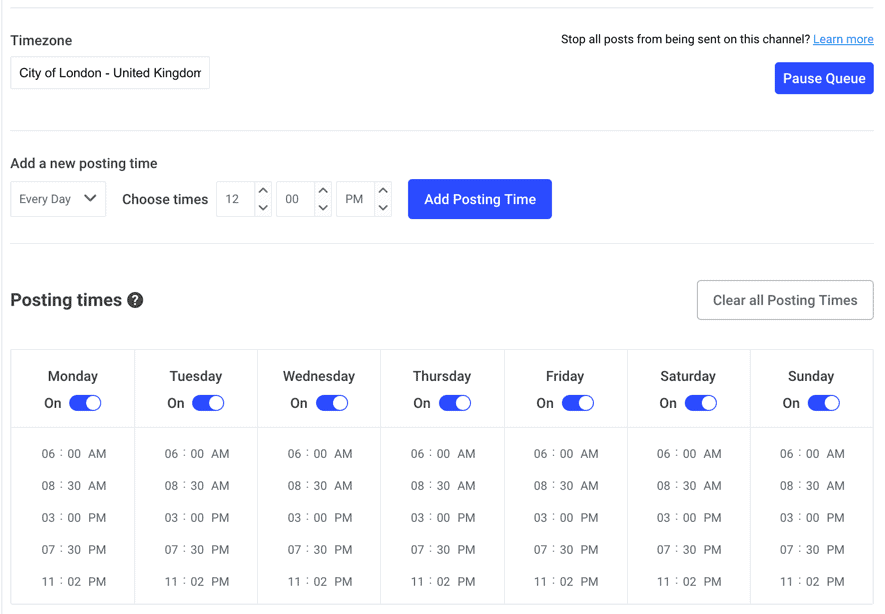
Task: Toggle the Tuesday posting switch
Action: [x=208, y=403]
